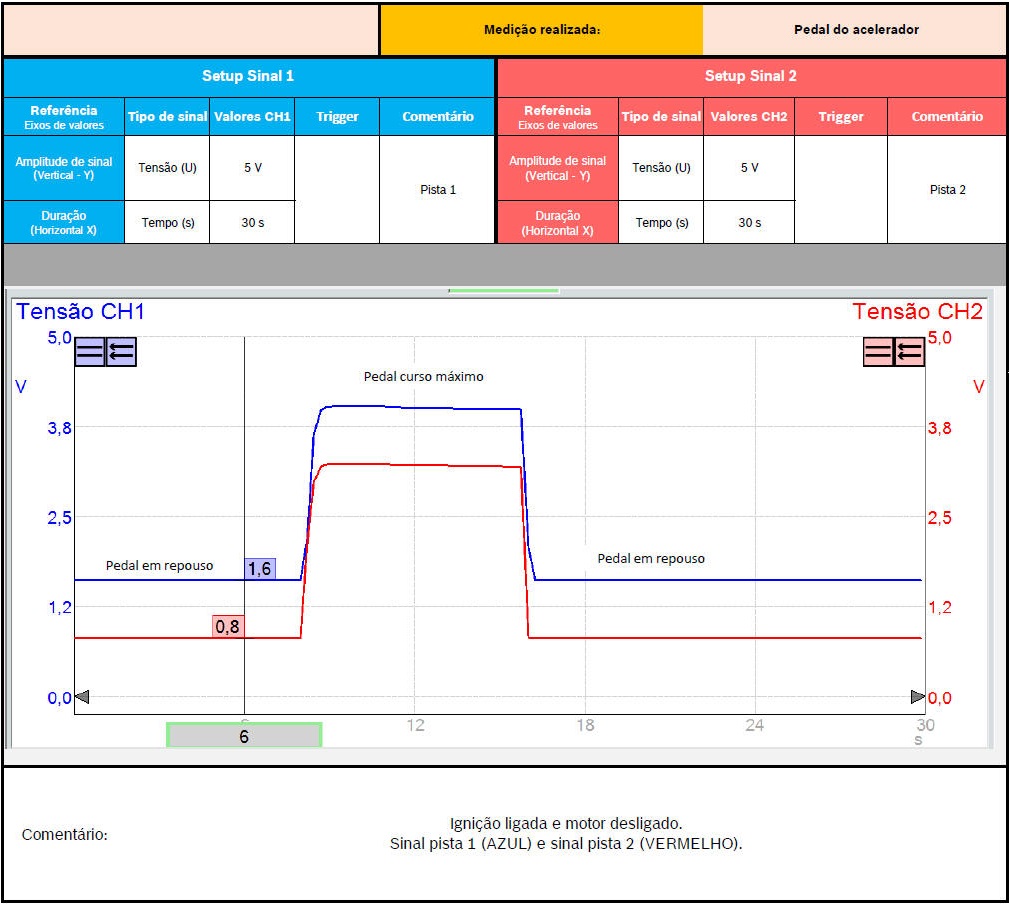Click the Pista 1 comment cell

(438, 190)
